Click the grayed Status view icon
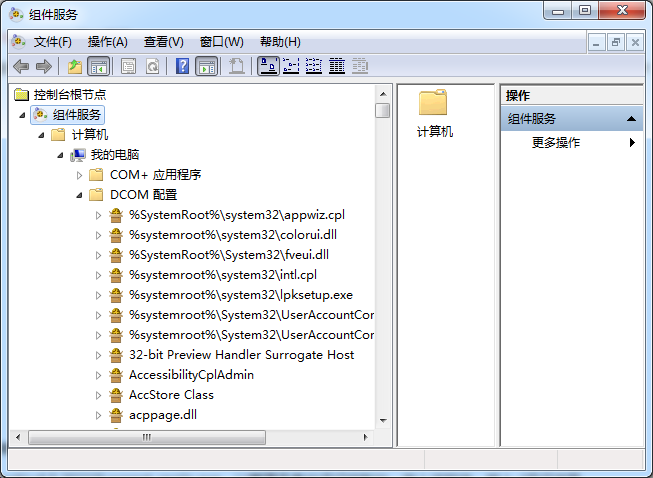Image resolution: width=653 pixels, height=478 pixels. click(360, 66)
